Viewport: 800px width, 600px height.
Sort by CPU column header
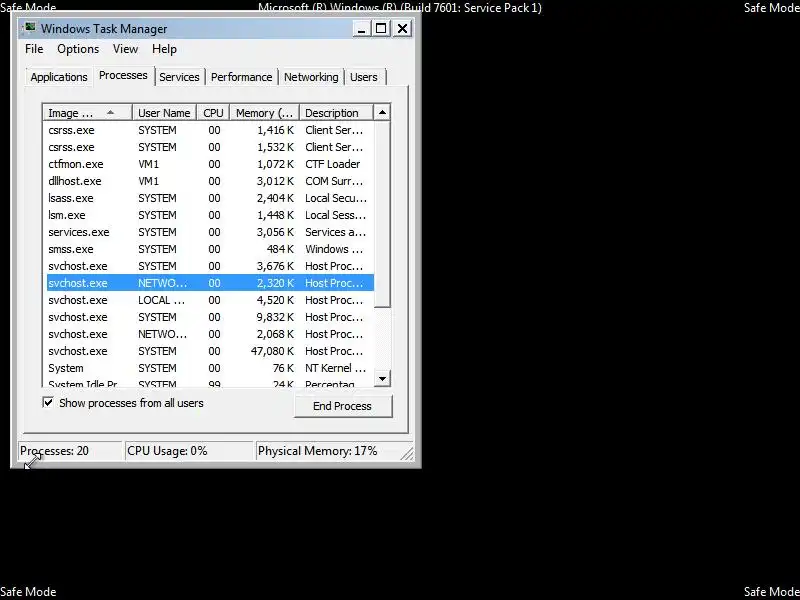[x=213, y=113]
